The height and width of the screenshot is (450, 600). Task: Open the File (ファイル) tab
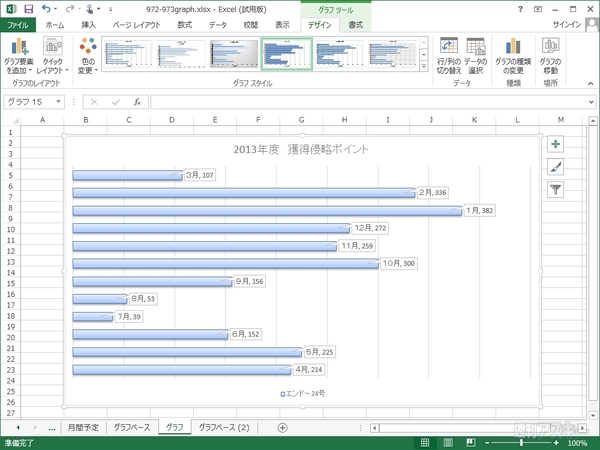pyautogui.click(x=18, y=25)
